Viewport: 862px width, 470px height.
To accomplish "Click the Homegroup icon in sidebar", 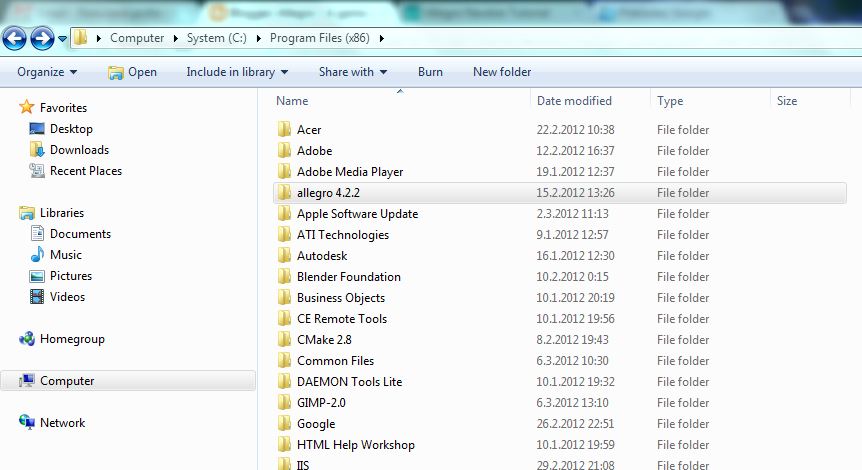I will (27, 339).
